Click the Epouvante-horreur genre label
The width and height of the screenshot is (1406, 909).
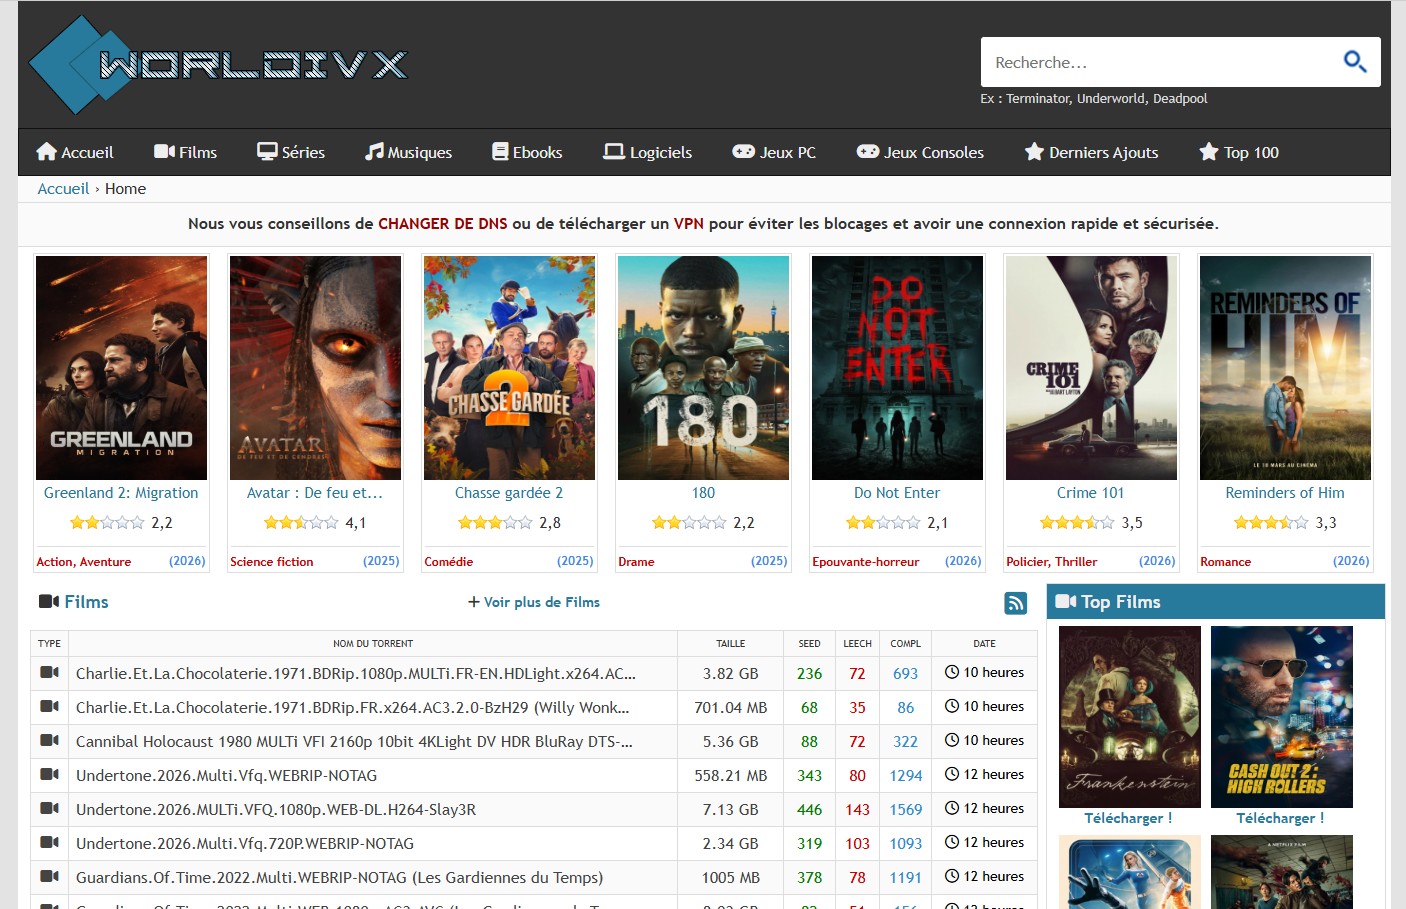(866, 562)
